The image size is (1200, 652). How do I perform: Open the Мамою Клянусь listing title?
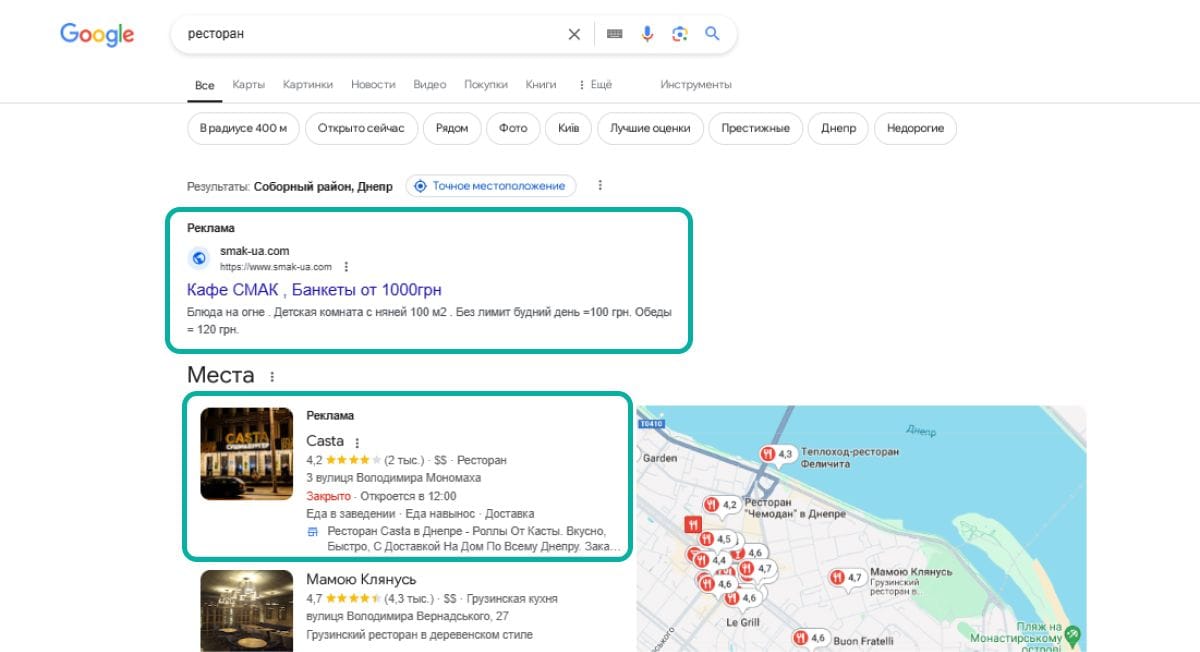[x=361, y=579]
